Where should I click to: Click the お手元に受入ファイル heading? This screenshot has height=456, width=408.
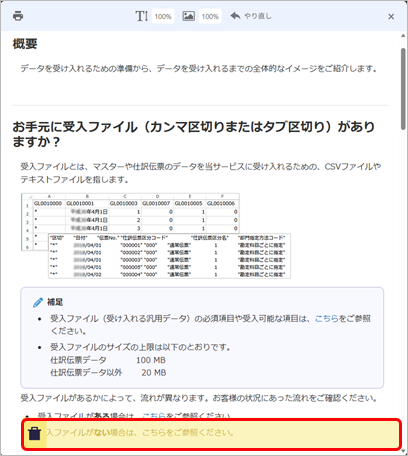click(x=193, y=134)
